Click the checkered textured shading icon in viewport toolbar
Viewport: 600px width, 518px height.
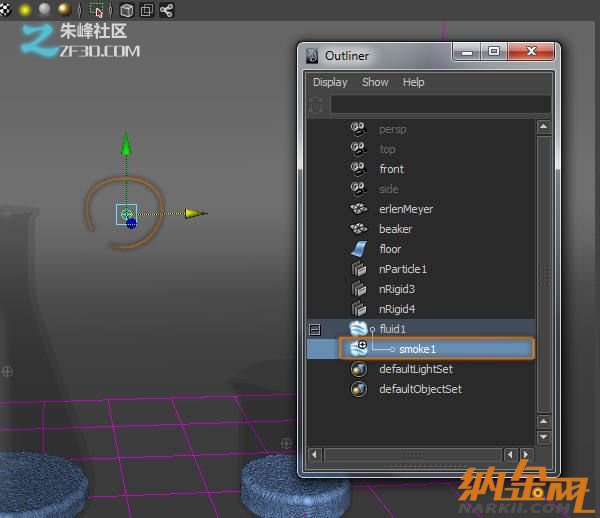(5, 10)
